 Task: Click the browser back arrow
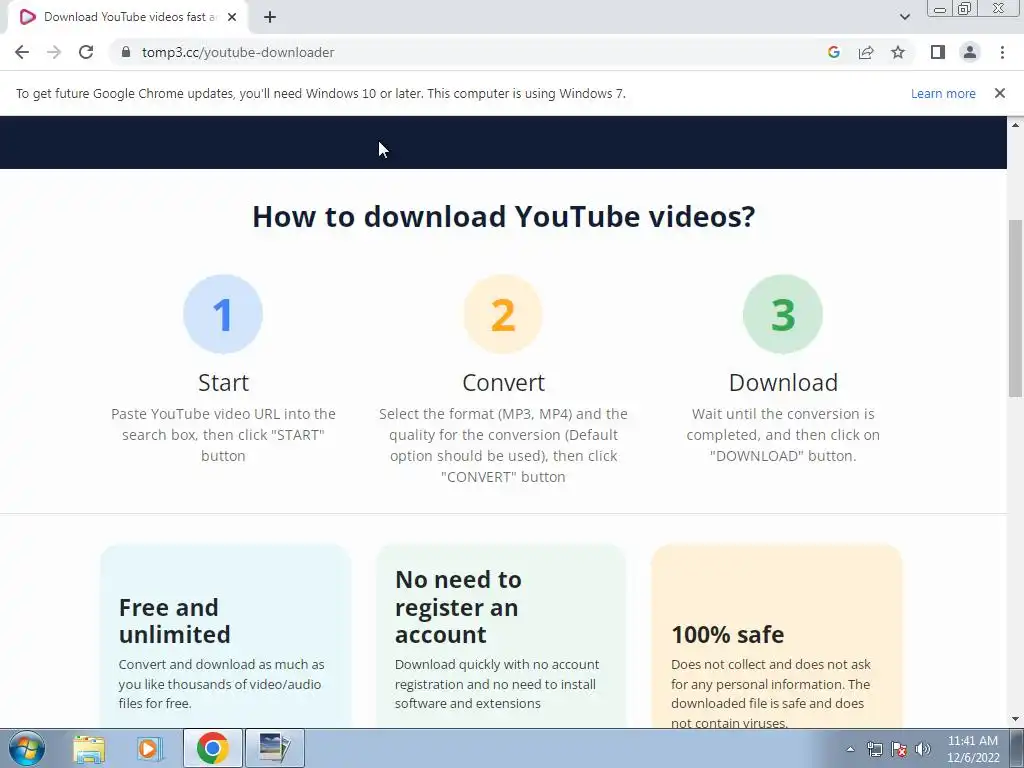22,52
